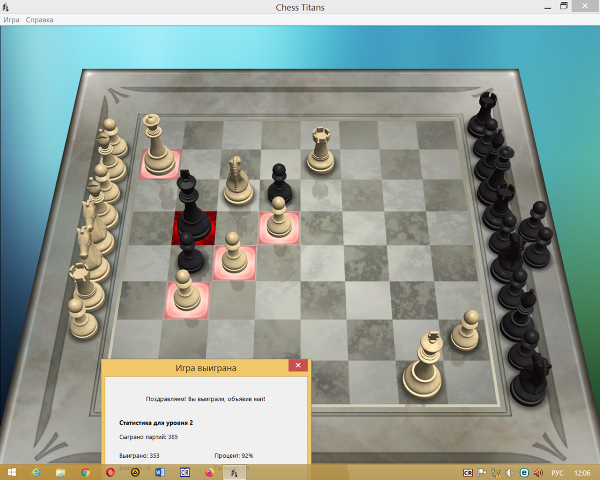The width and height of the screenshot is (600, 480).
Task: Click the Windows Start button
Action: tap(10, 472)
